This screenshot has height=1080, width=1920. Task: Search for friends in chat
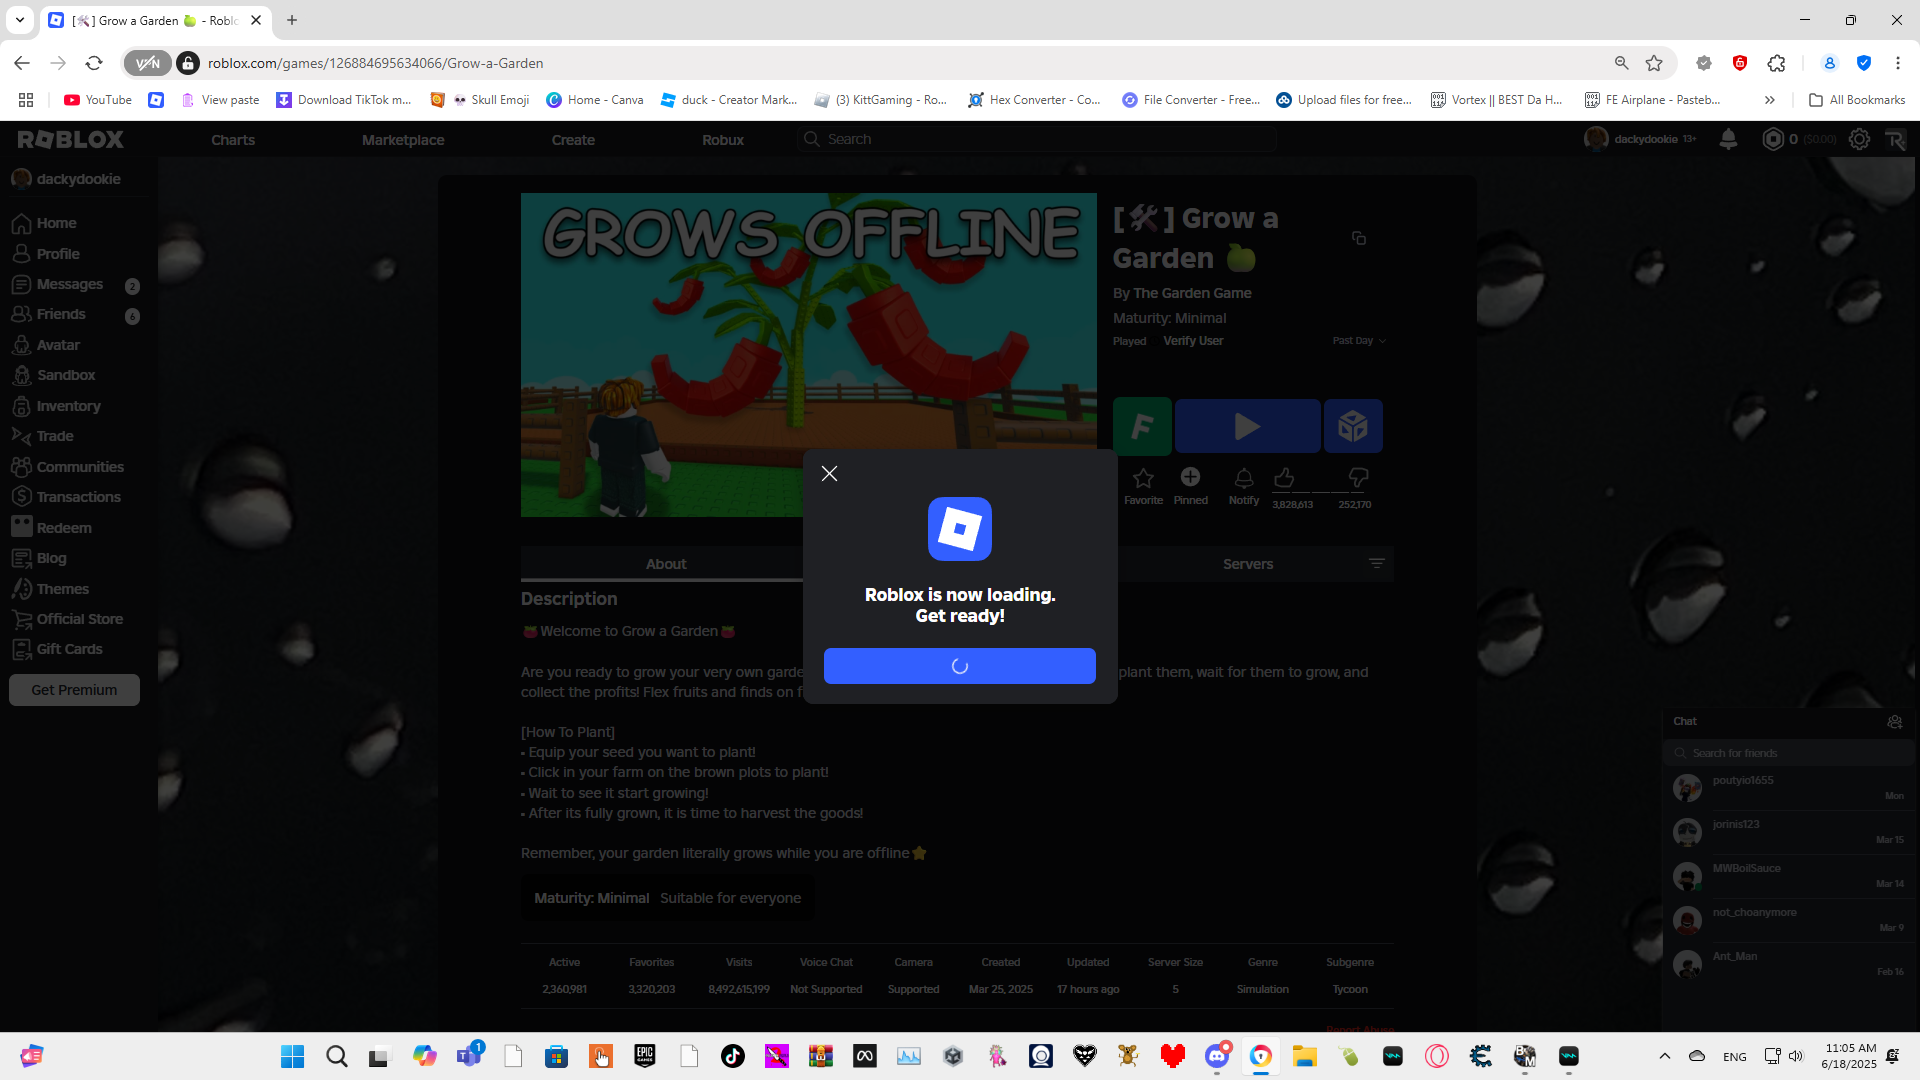pos(1790,753)
